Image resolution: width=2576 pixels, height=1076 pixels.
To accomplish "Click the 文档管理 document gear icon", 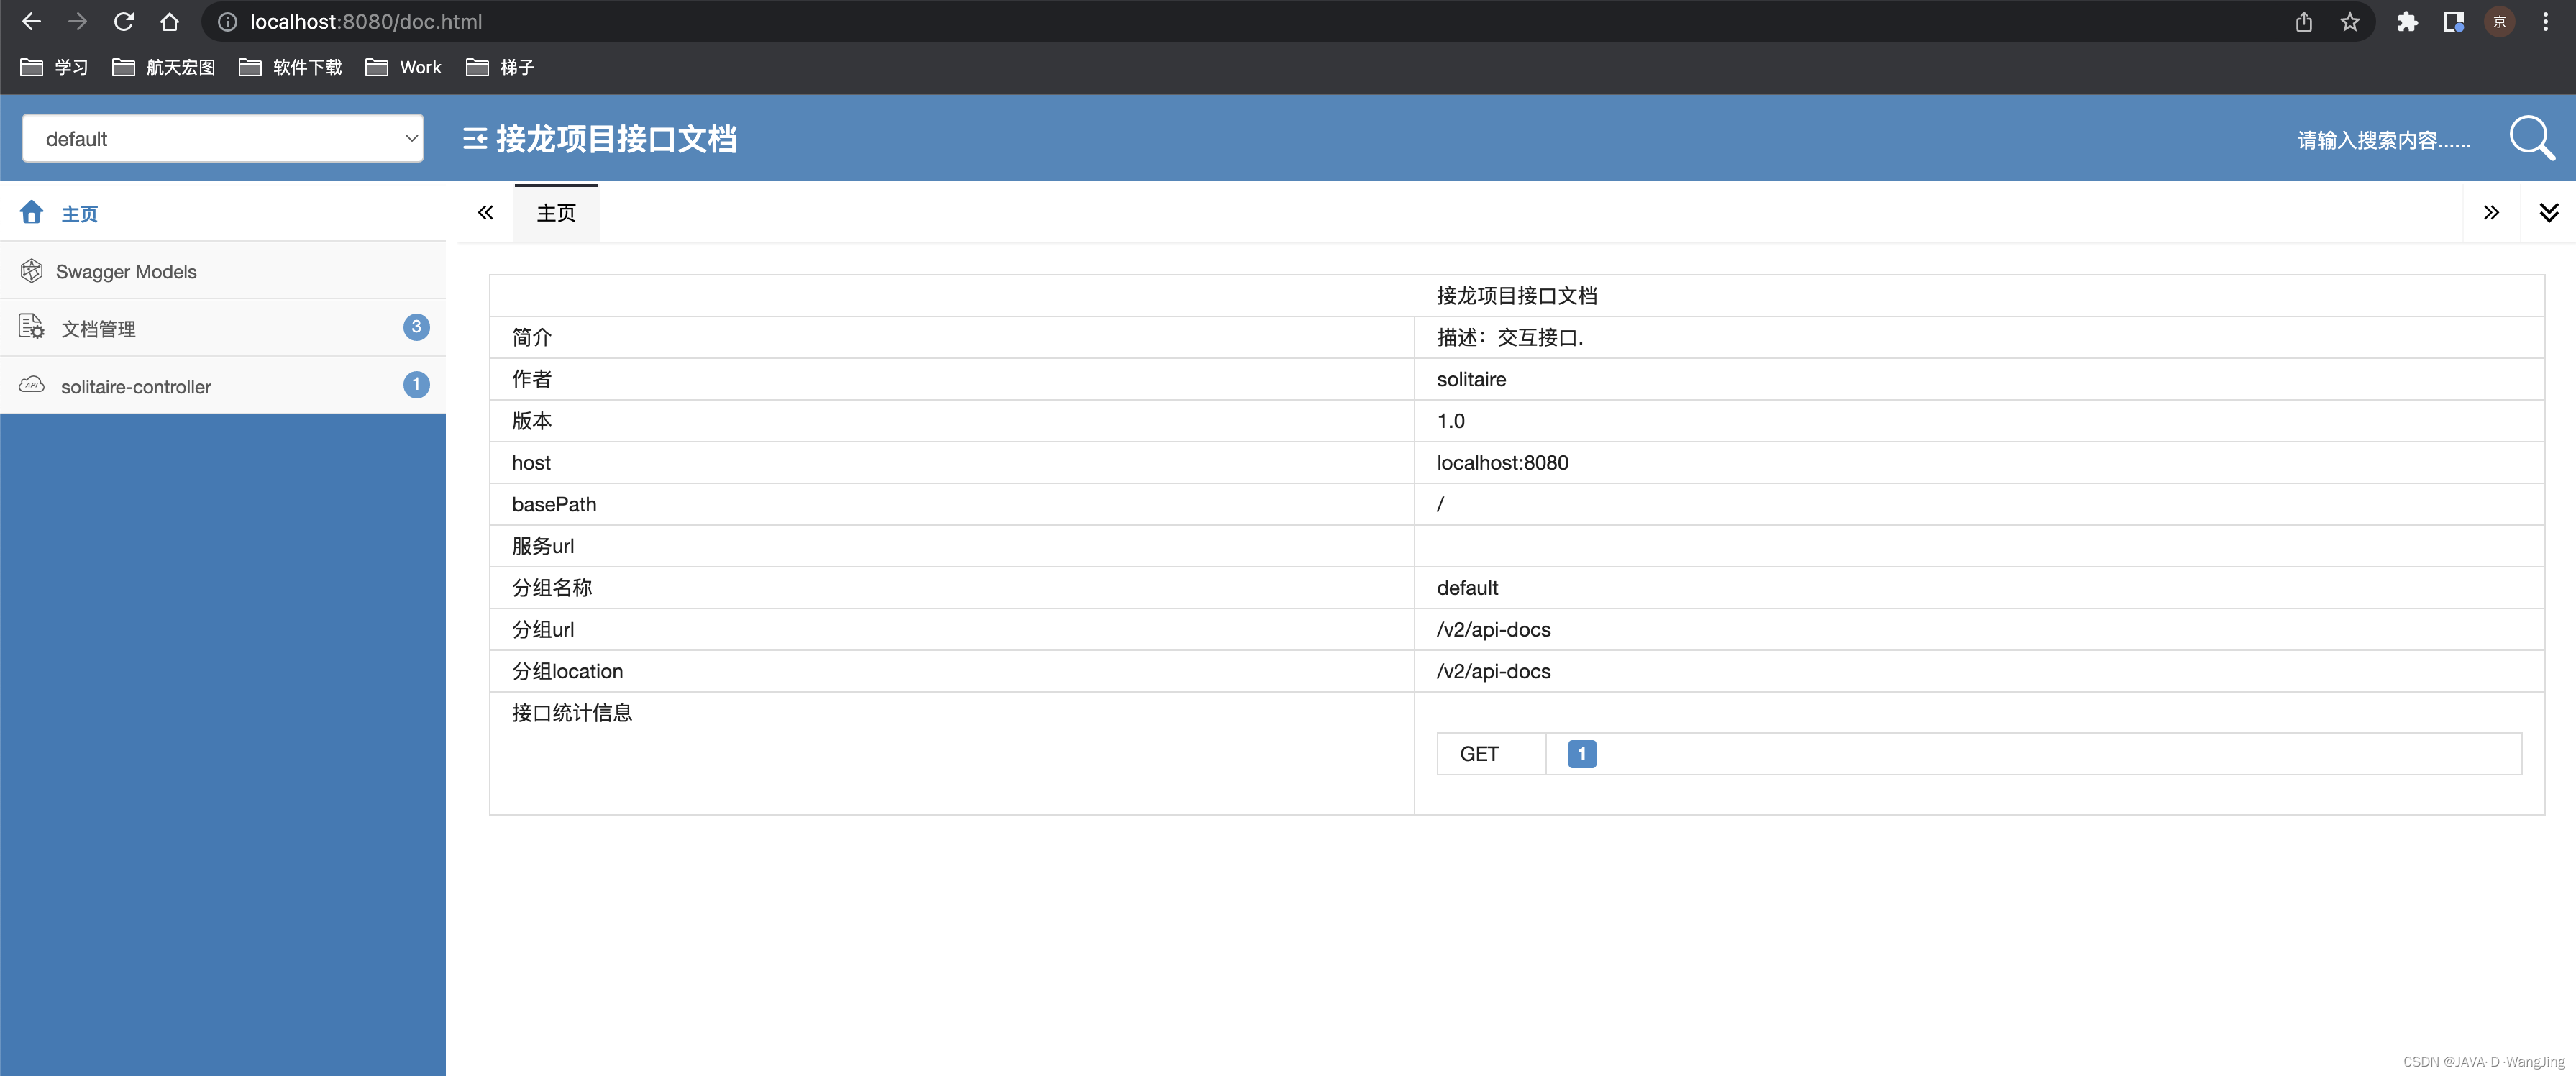I will point(32,327).
